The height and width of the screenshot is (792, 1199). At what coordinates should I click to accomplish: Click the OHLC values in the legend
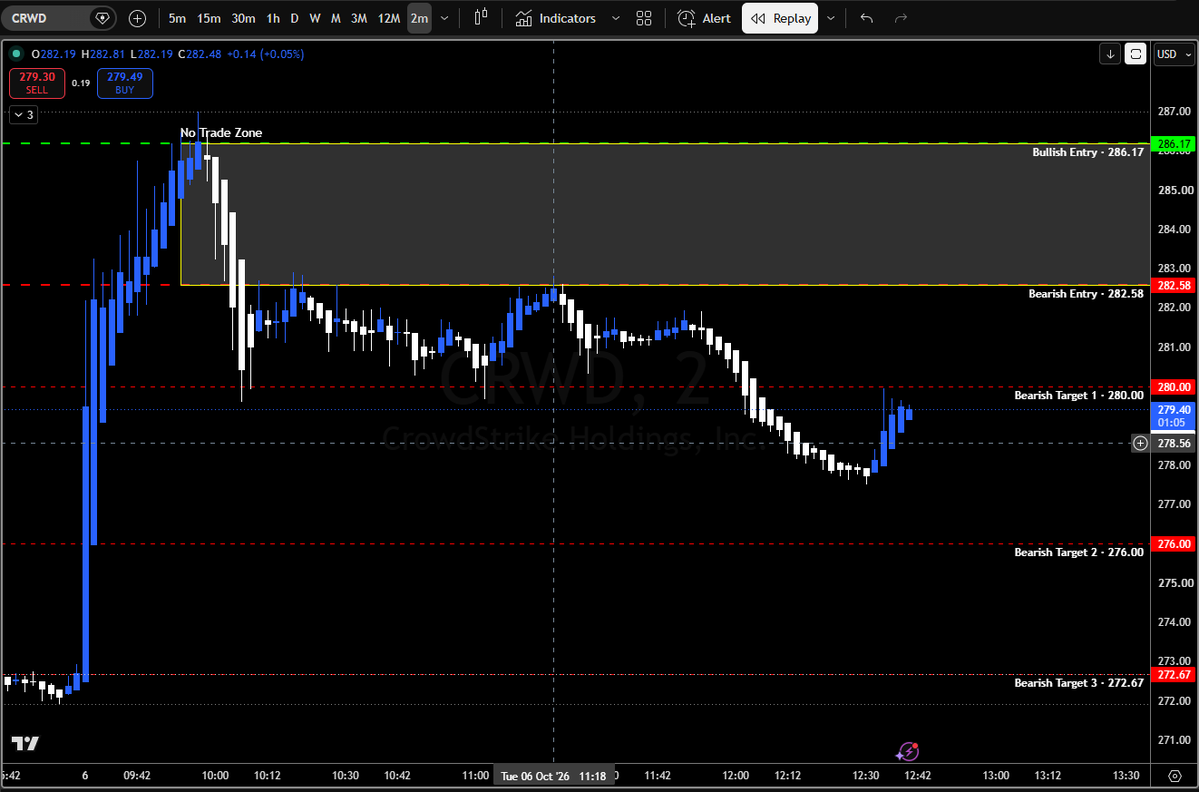pyautogui.click(x=167, y=54)
